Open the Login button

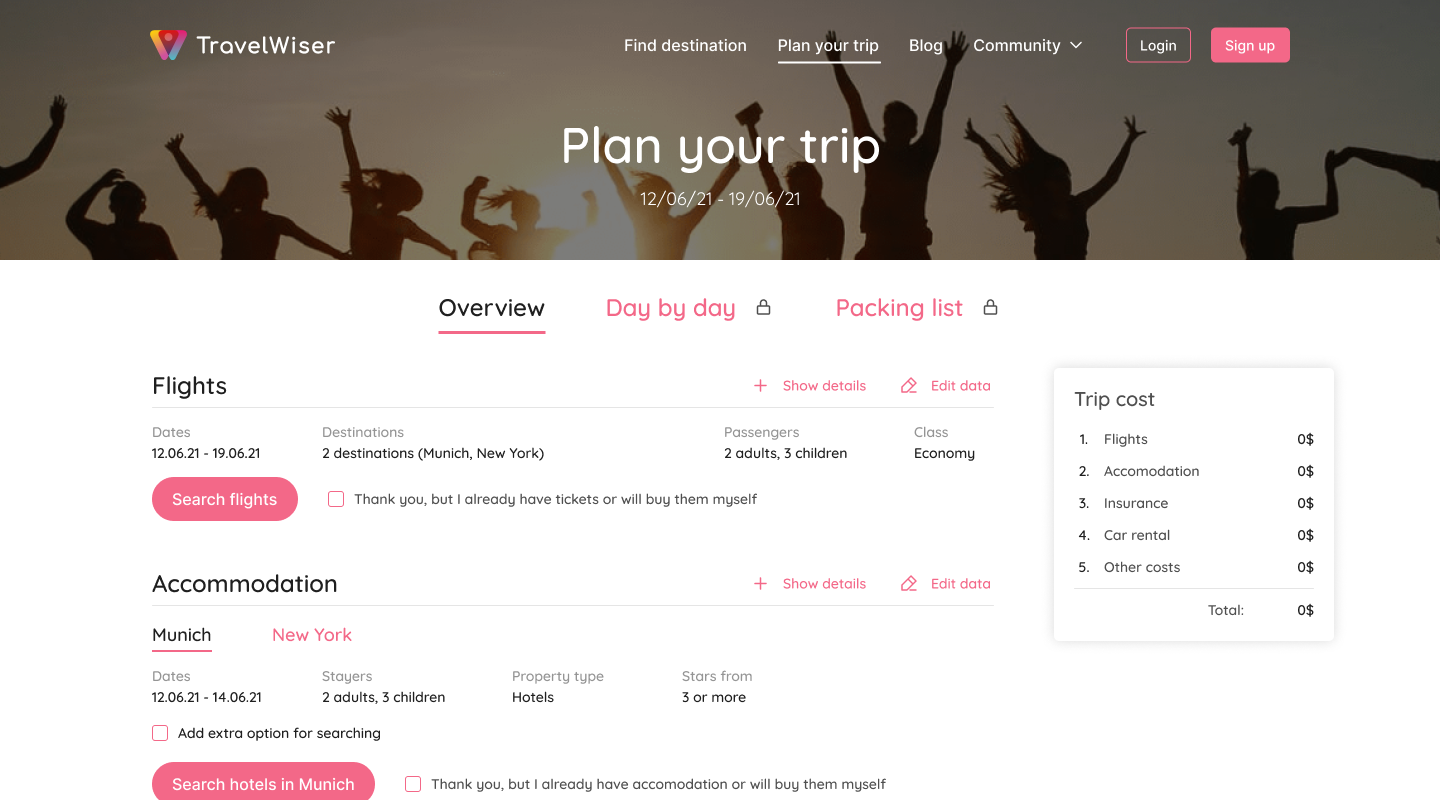[1158, 45]
